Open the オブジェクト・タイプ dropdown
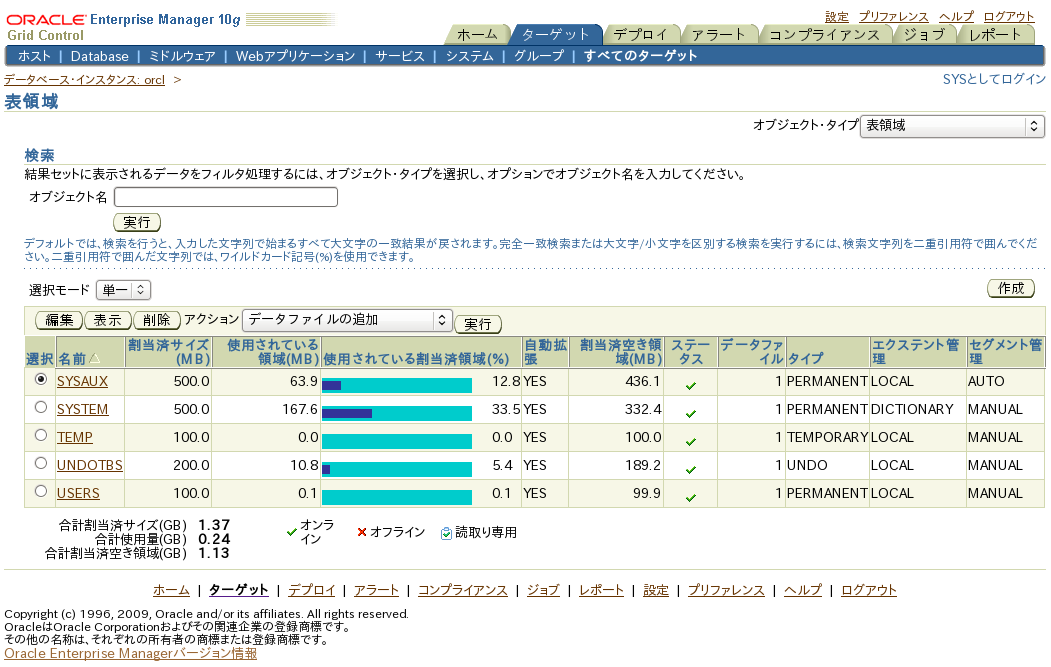1051x667 pixels. [952, 125]
